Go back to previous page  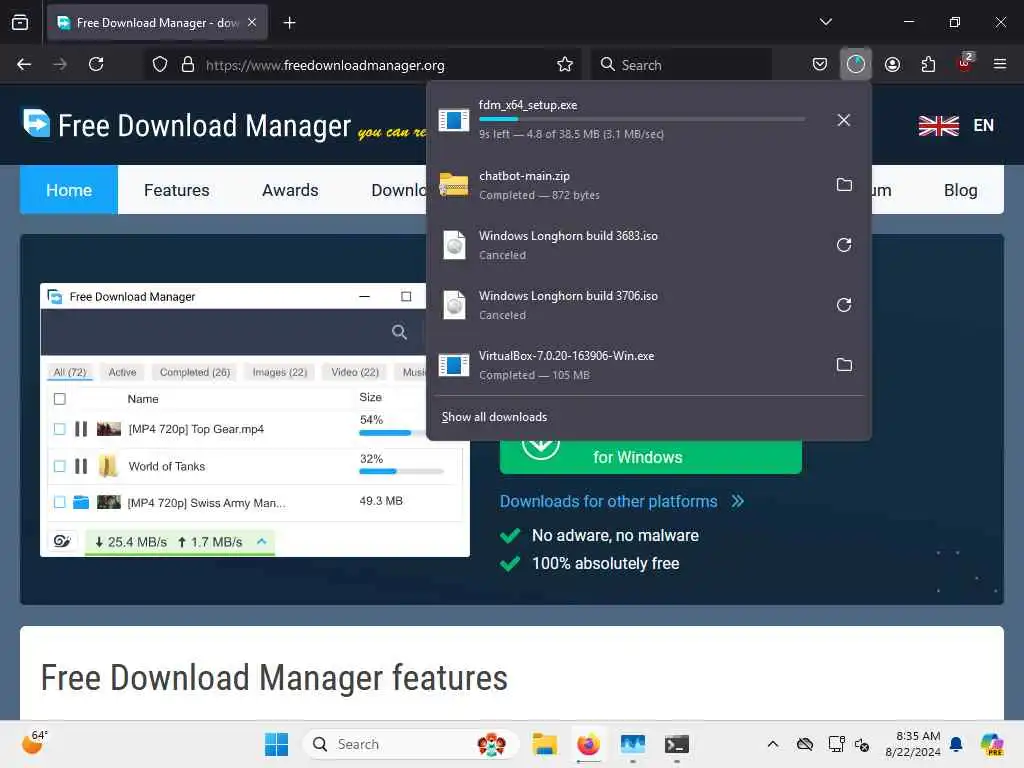(x=24, y=64)
